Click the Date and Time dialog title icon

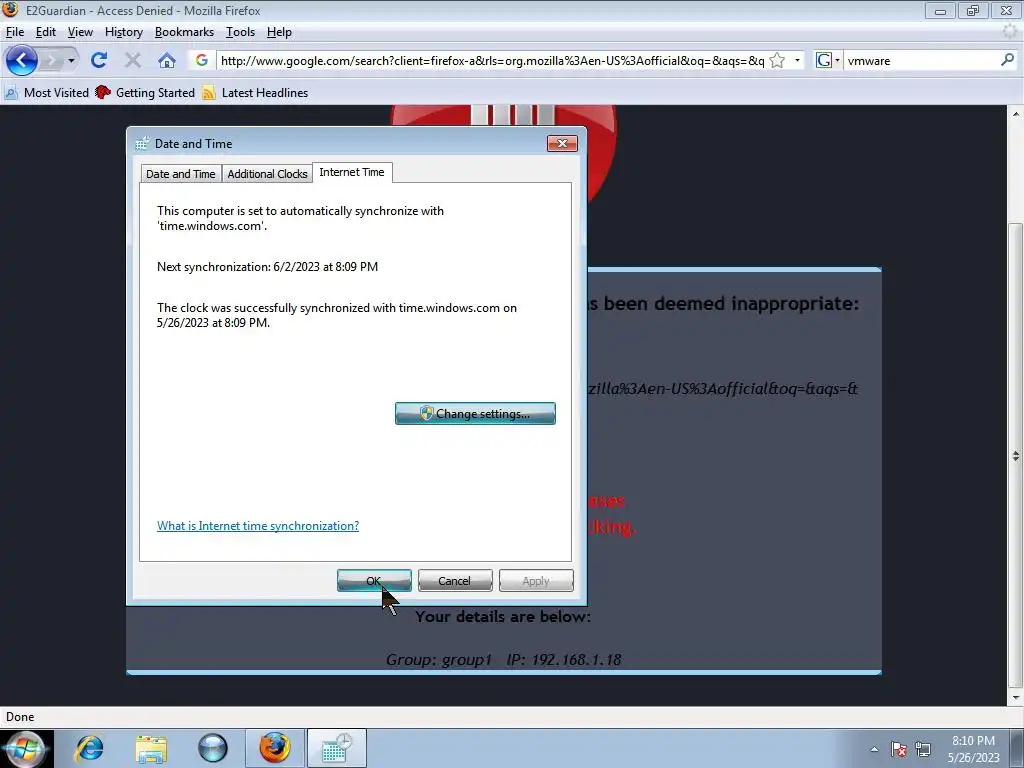point(142,144)
